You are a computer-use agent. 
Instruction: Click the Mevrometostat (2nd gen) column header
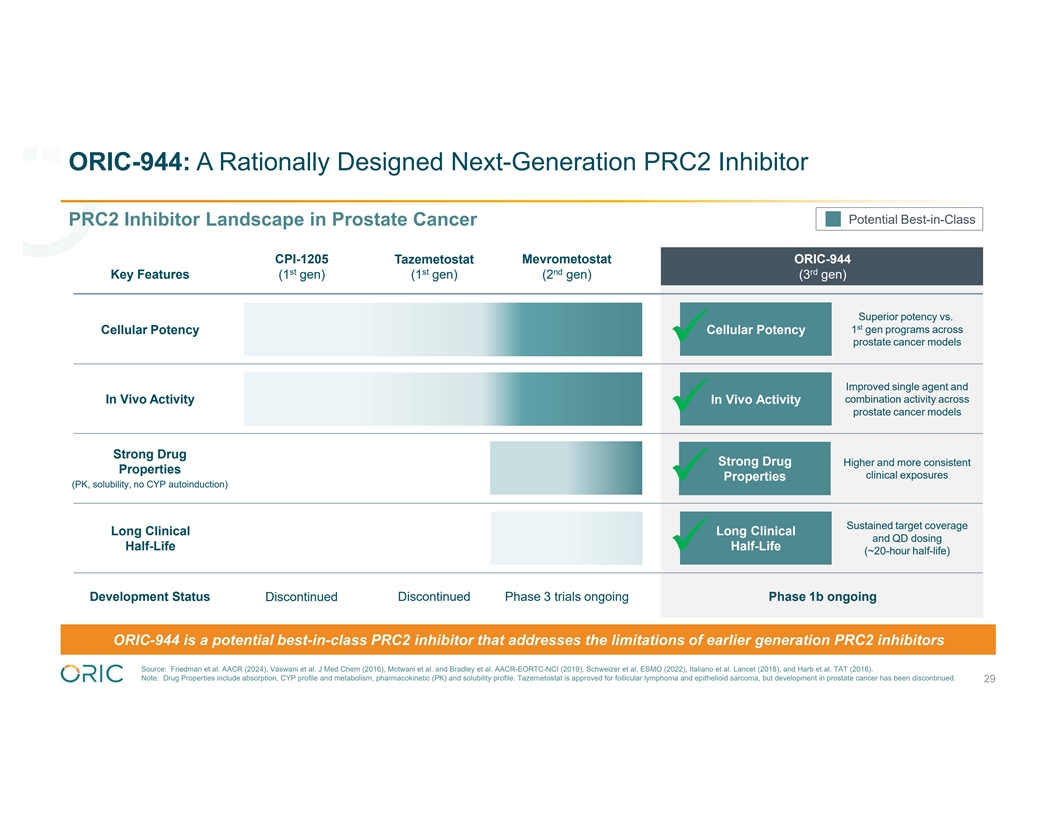pyautogui.click(x=566, y=267)
